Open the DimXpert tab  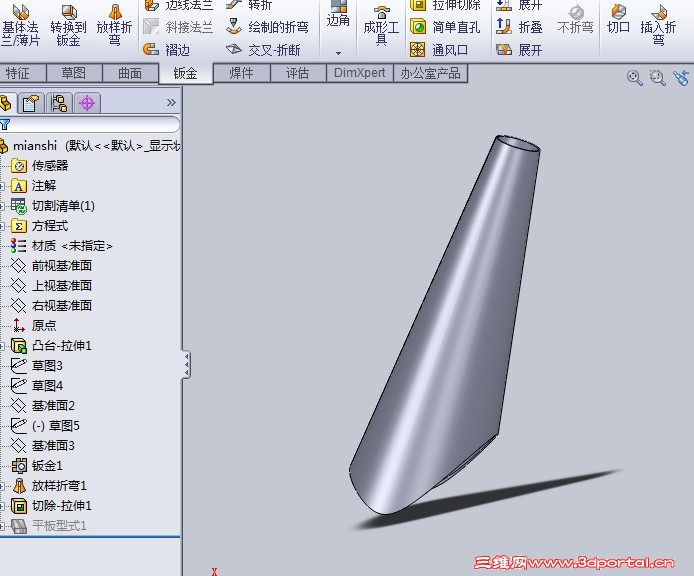click(359, 73)
